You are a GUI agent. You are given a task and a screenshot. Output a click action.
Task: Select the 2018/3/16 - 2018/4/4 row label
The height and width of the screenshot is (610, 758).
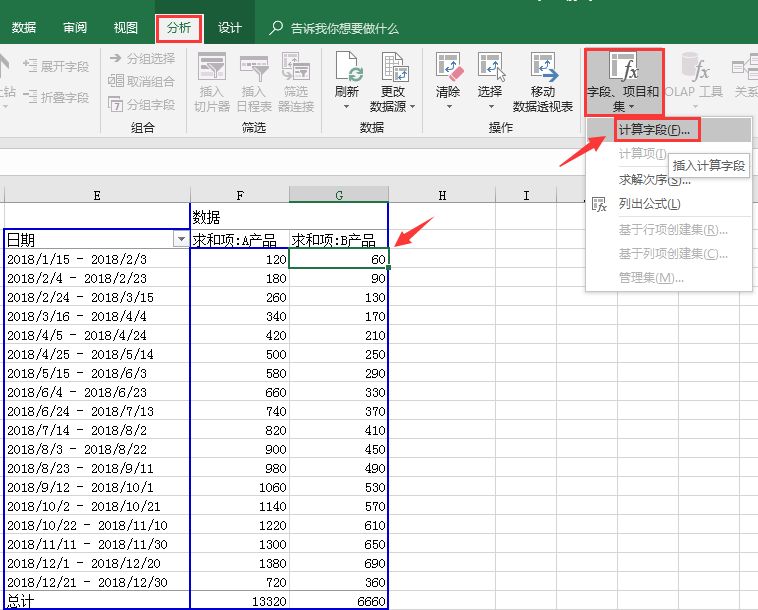coord(97,316)
